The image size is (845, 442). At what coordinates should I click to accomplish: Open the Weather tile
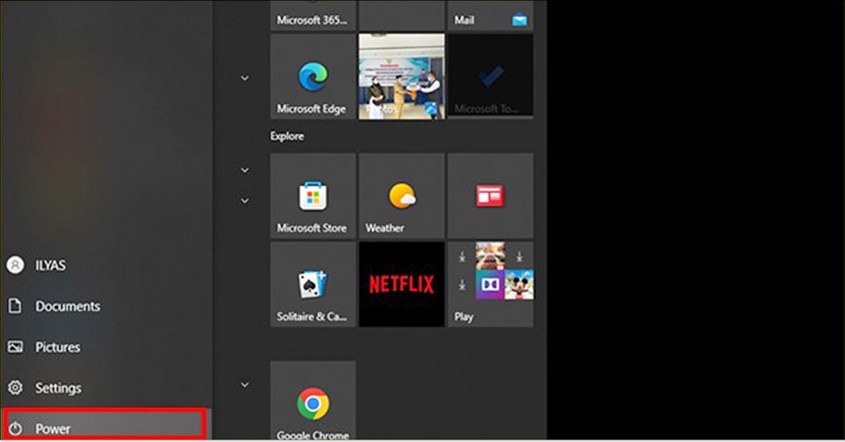click(x=401, y=196)
